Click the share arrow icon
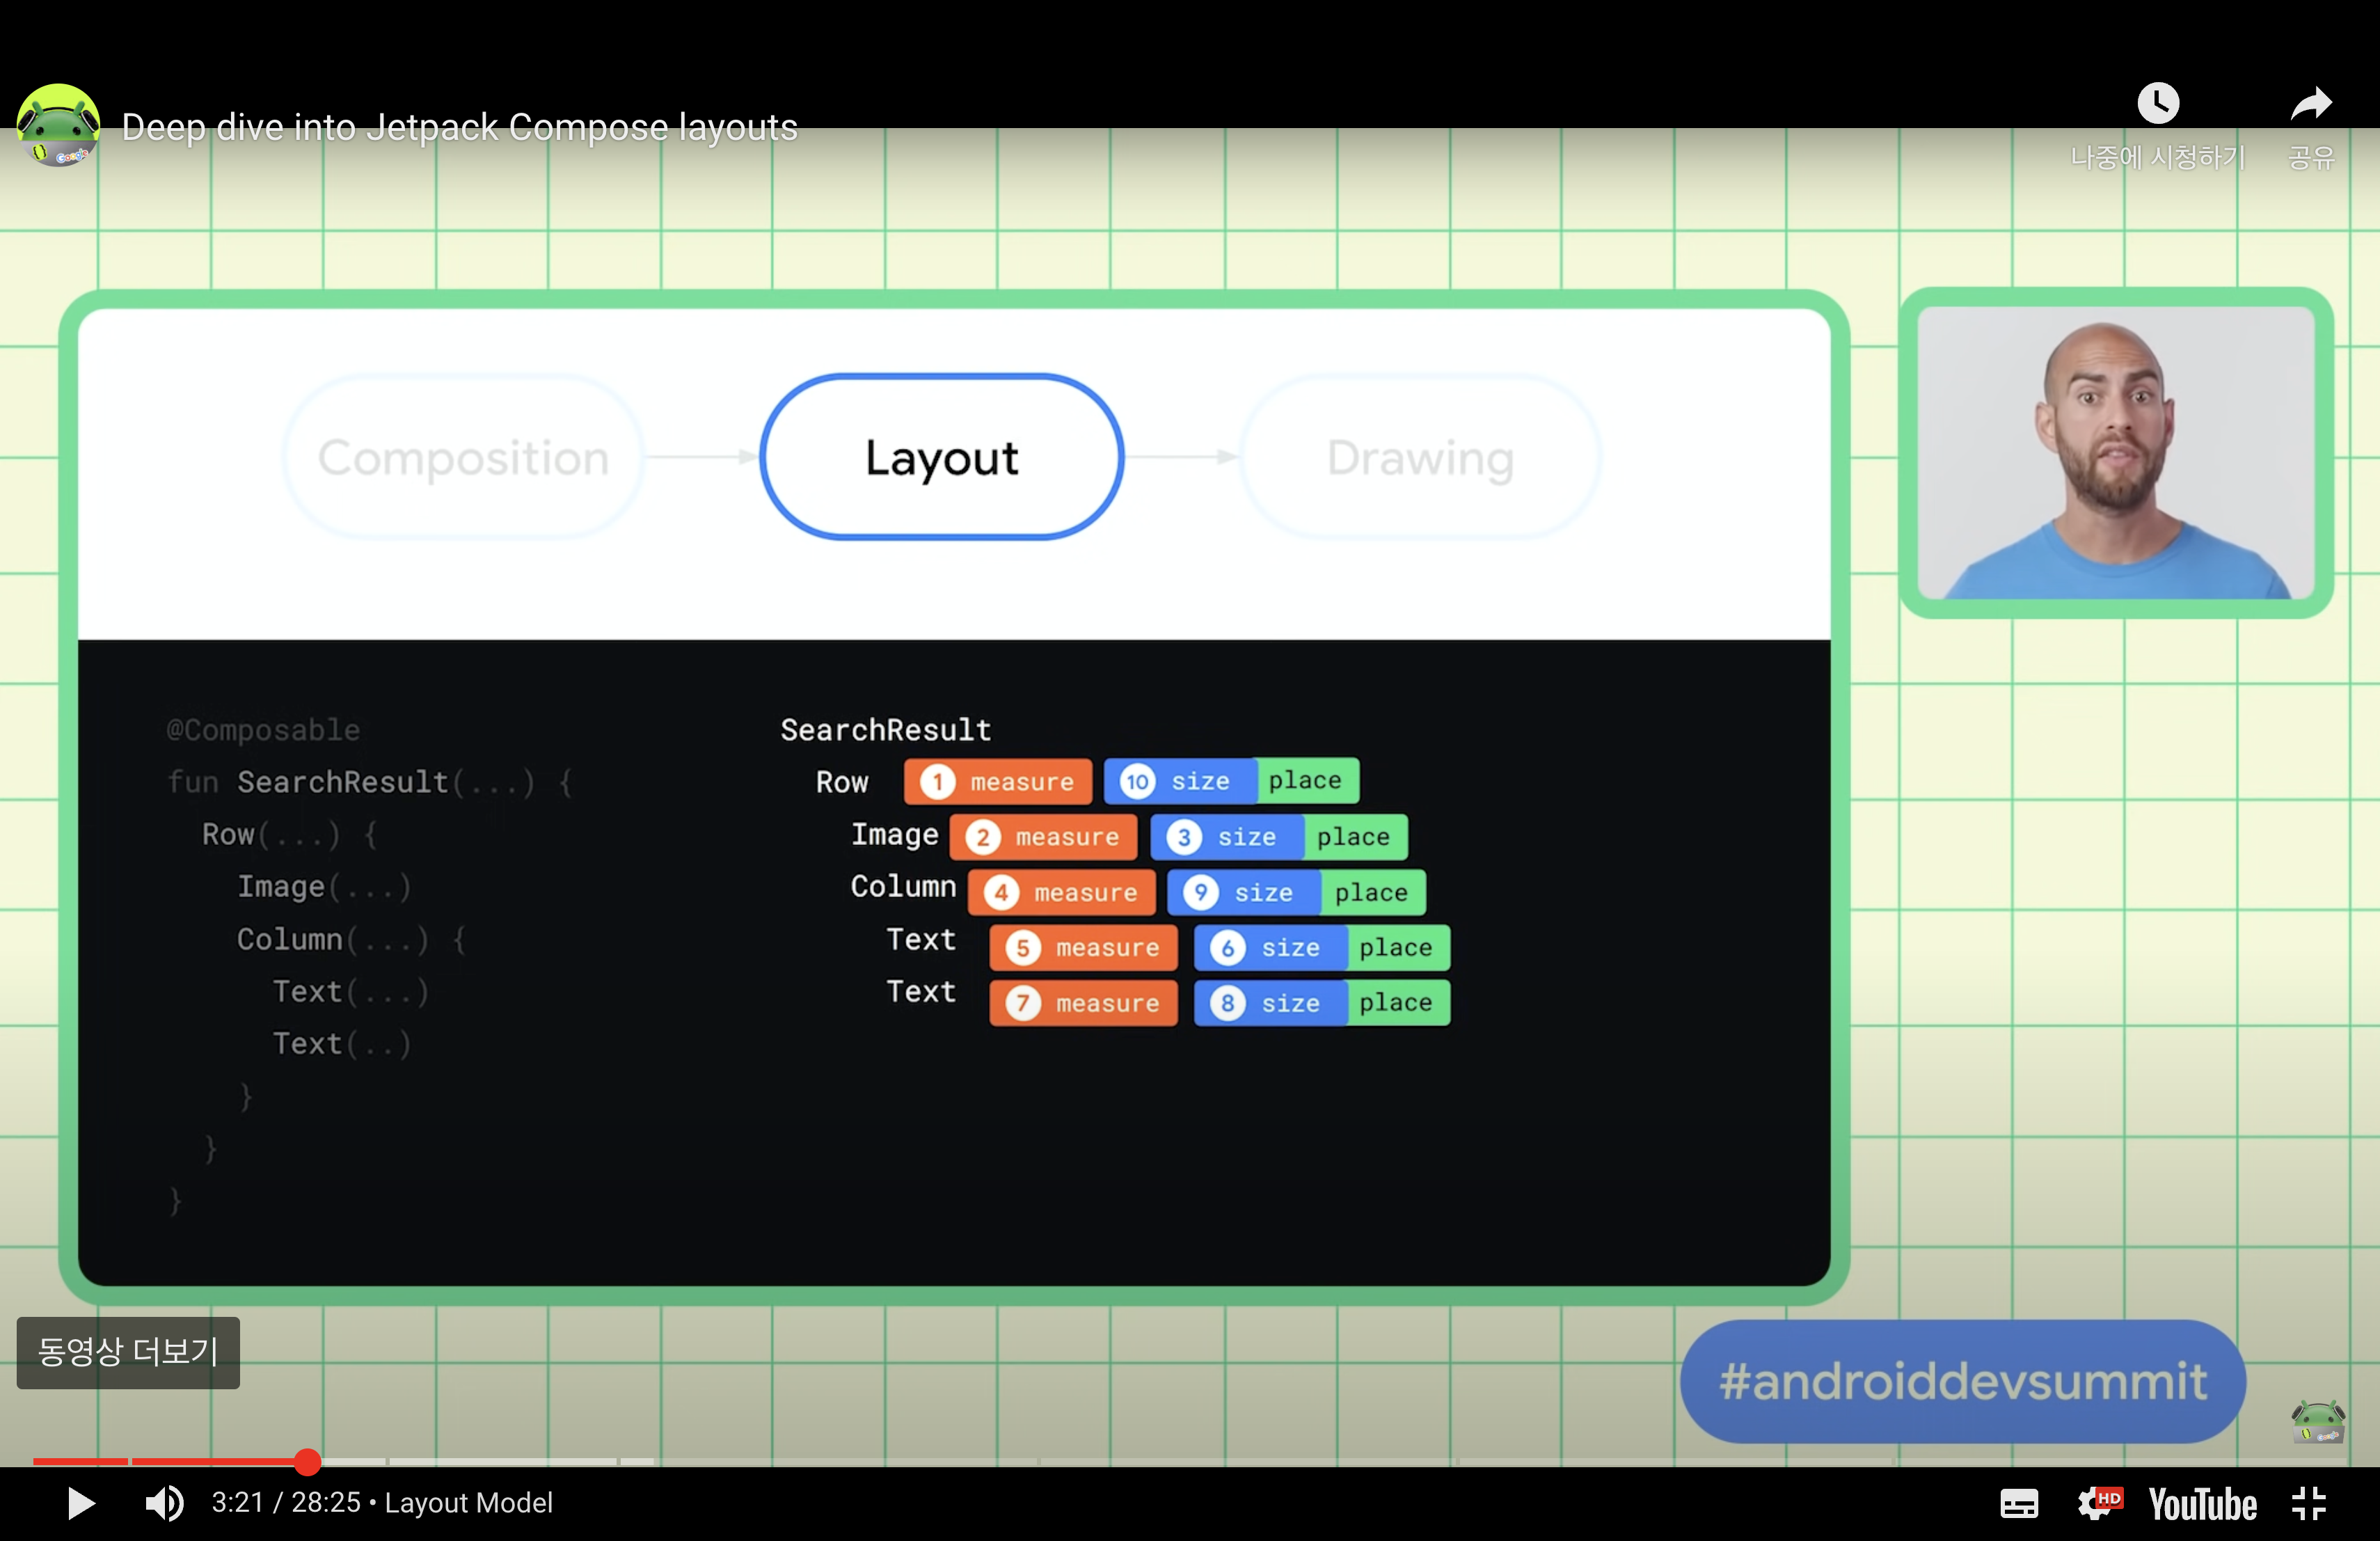 click(x=2310, y=104)
